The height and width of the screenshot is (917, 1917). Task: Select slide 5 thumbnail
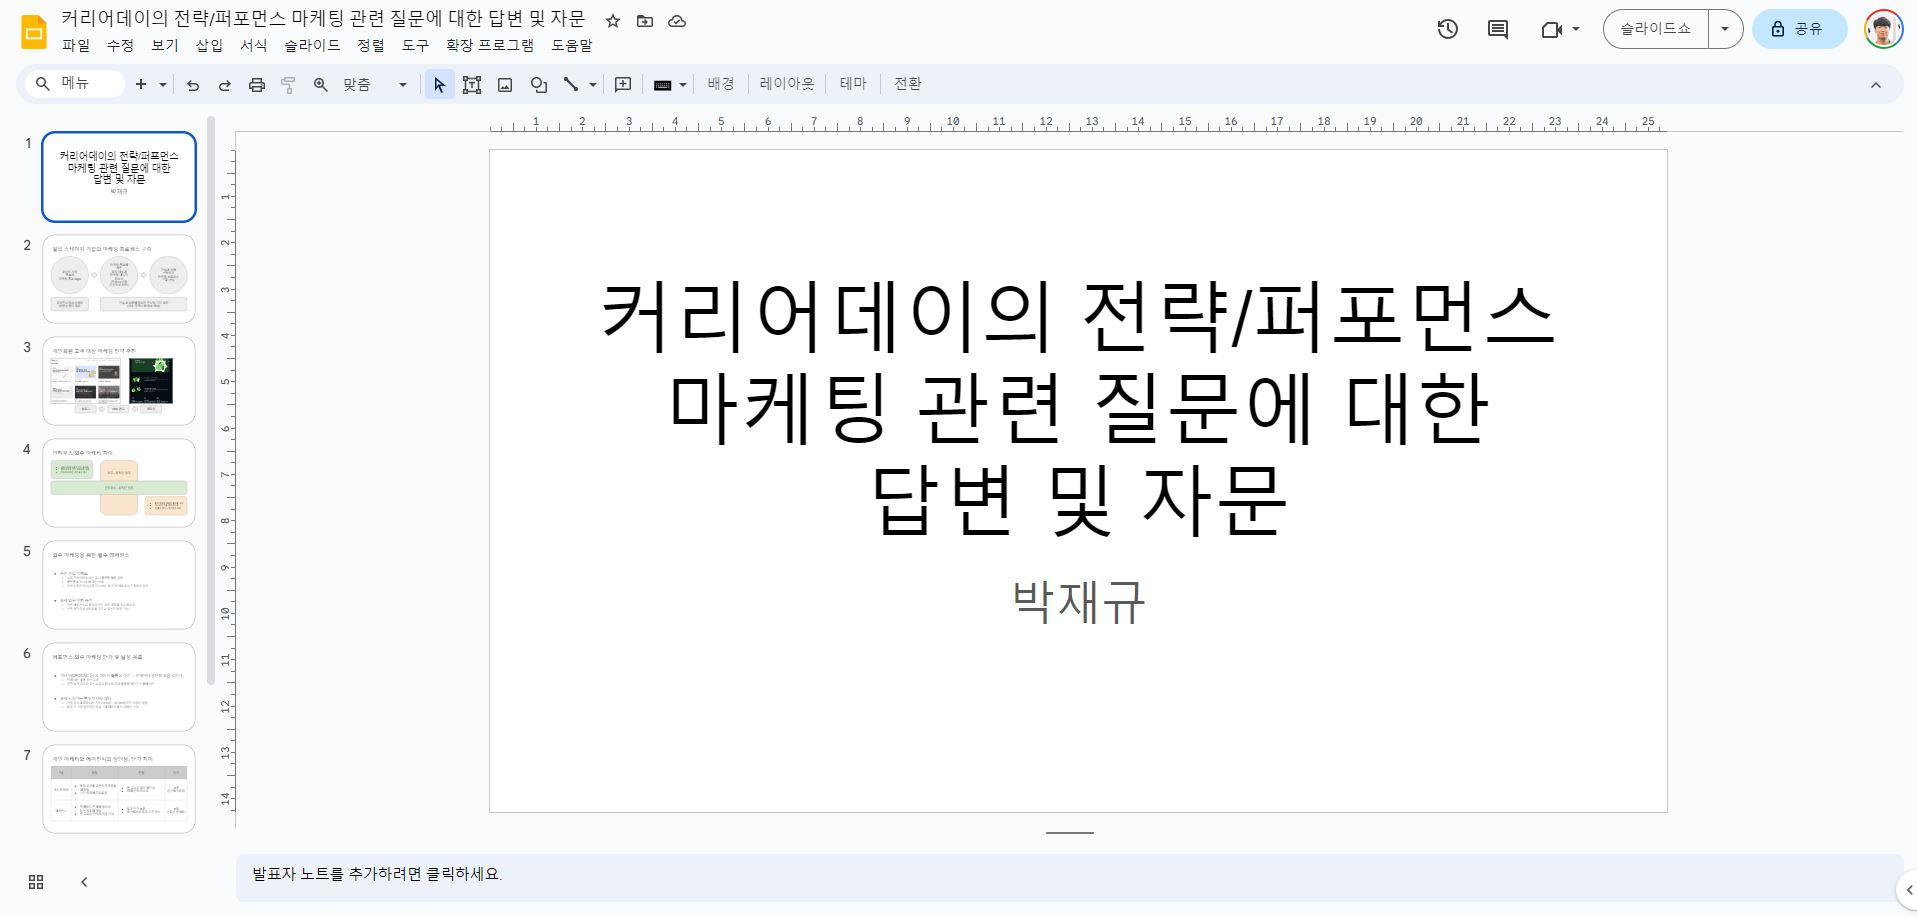click(119, 585)
